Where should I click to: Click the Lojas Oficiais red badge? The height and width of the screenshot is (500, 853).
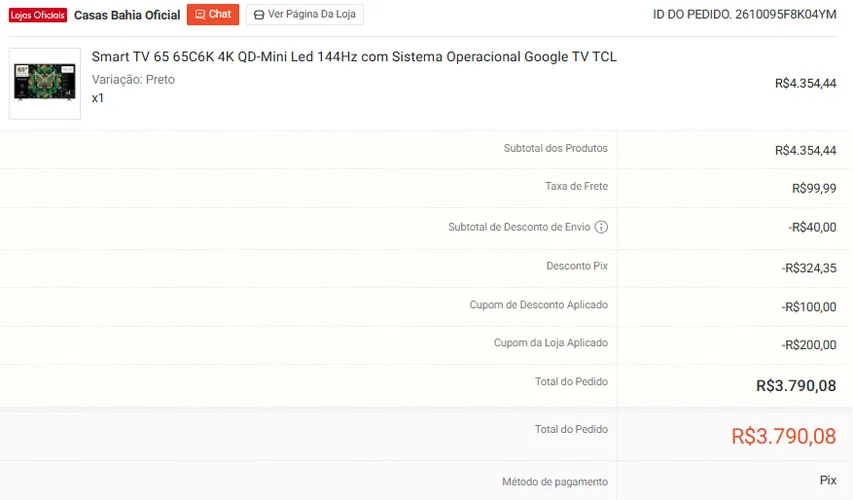pyautogui.click(x=38, y=15)
